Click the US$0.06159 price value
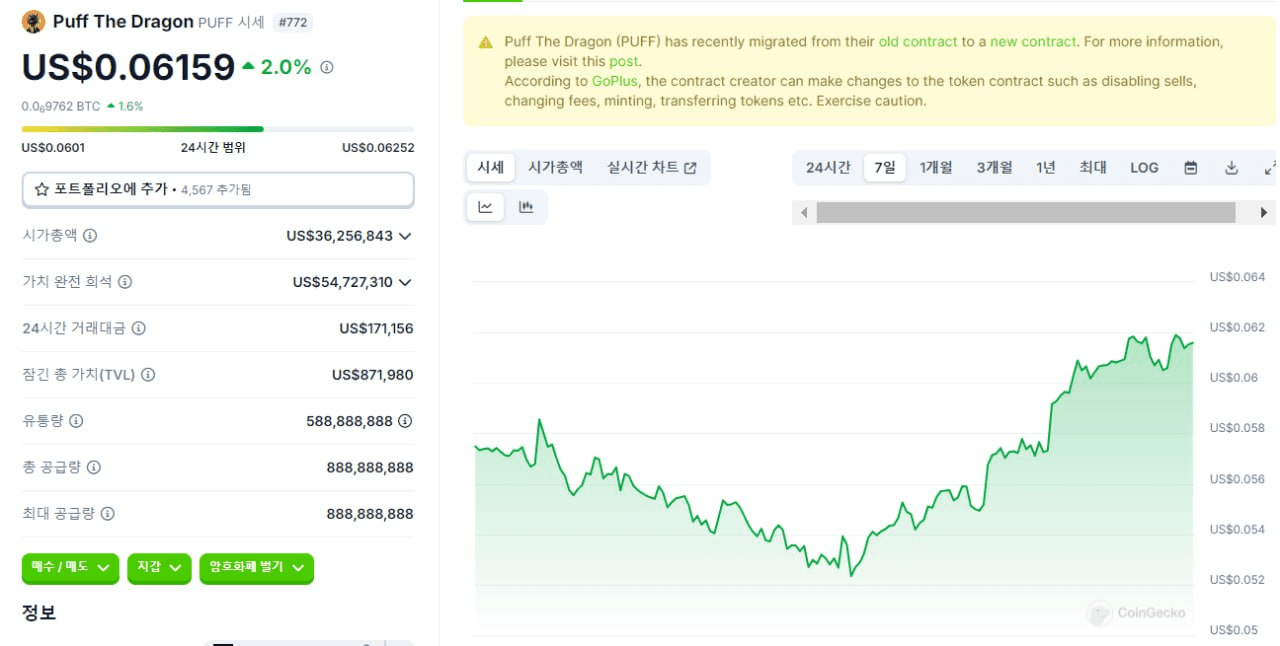This screenshot has width=1280, height=646. point(128,67)
